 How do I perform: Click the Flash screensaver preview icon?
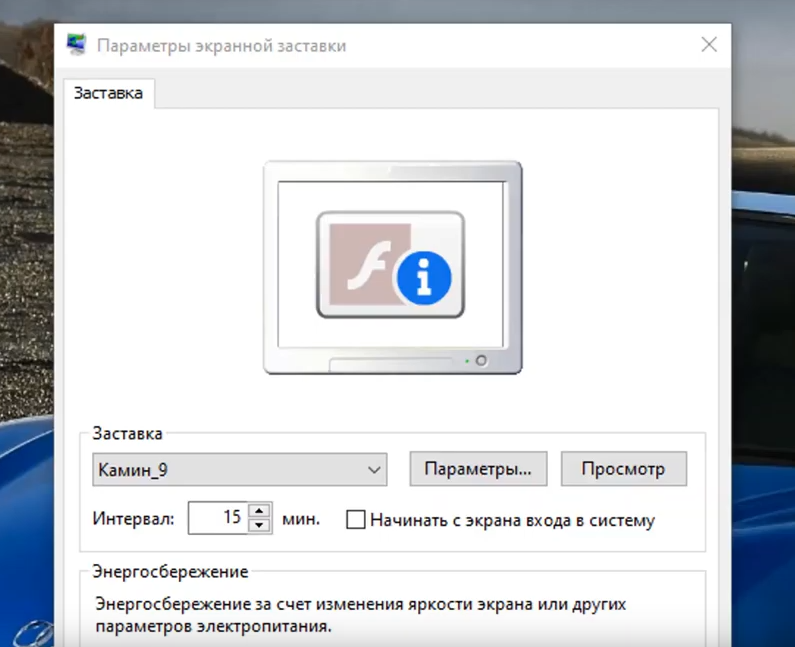point(390,265)
